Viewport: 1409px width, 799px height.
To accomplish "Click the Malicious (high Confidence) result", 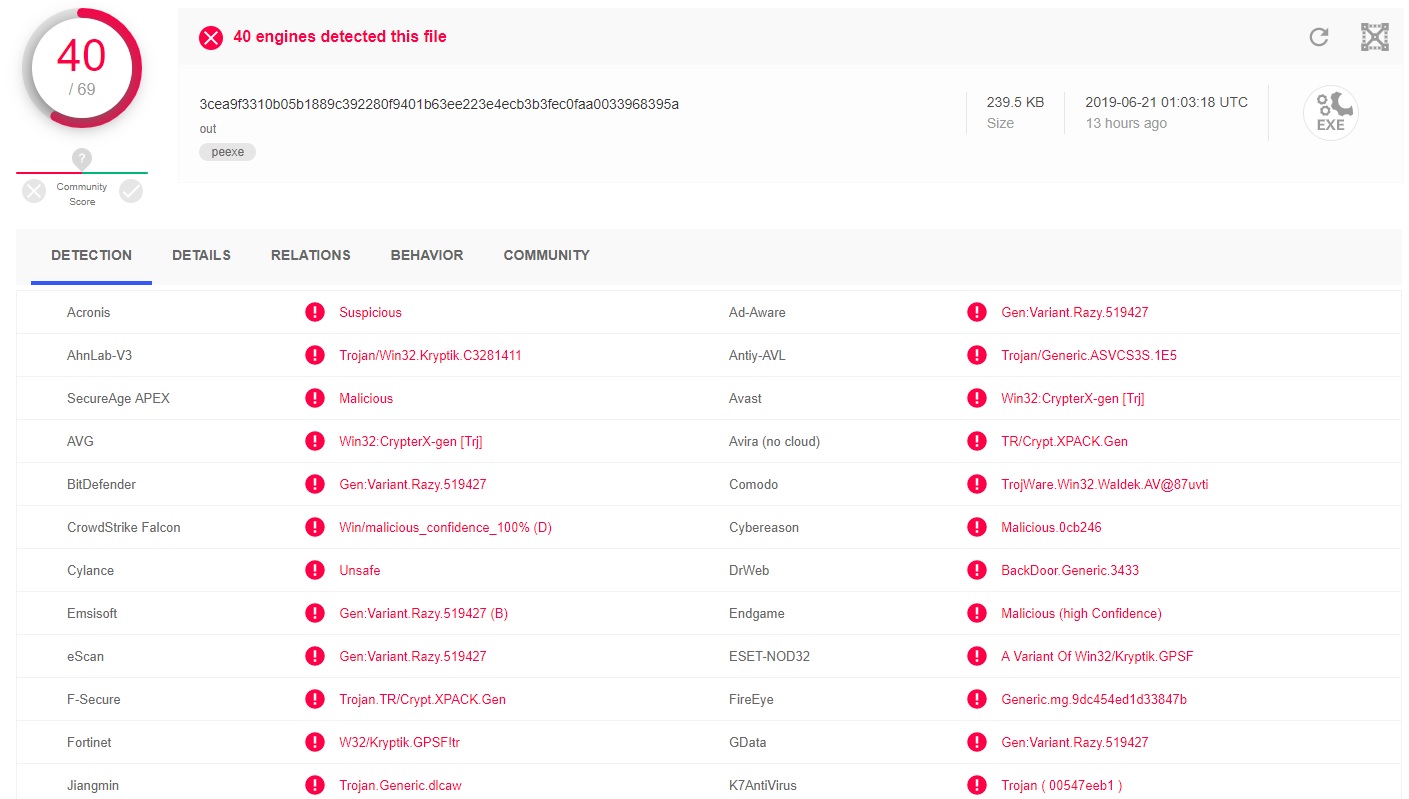I will tap(1081, 613).
